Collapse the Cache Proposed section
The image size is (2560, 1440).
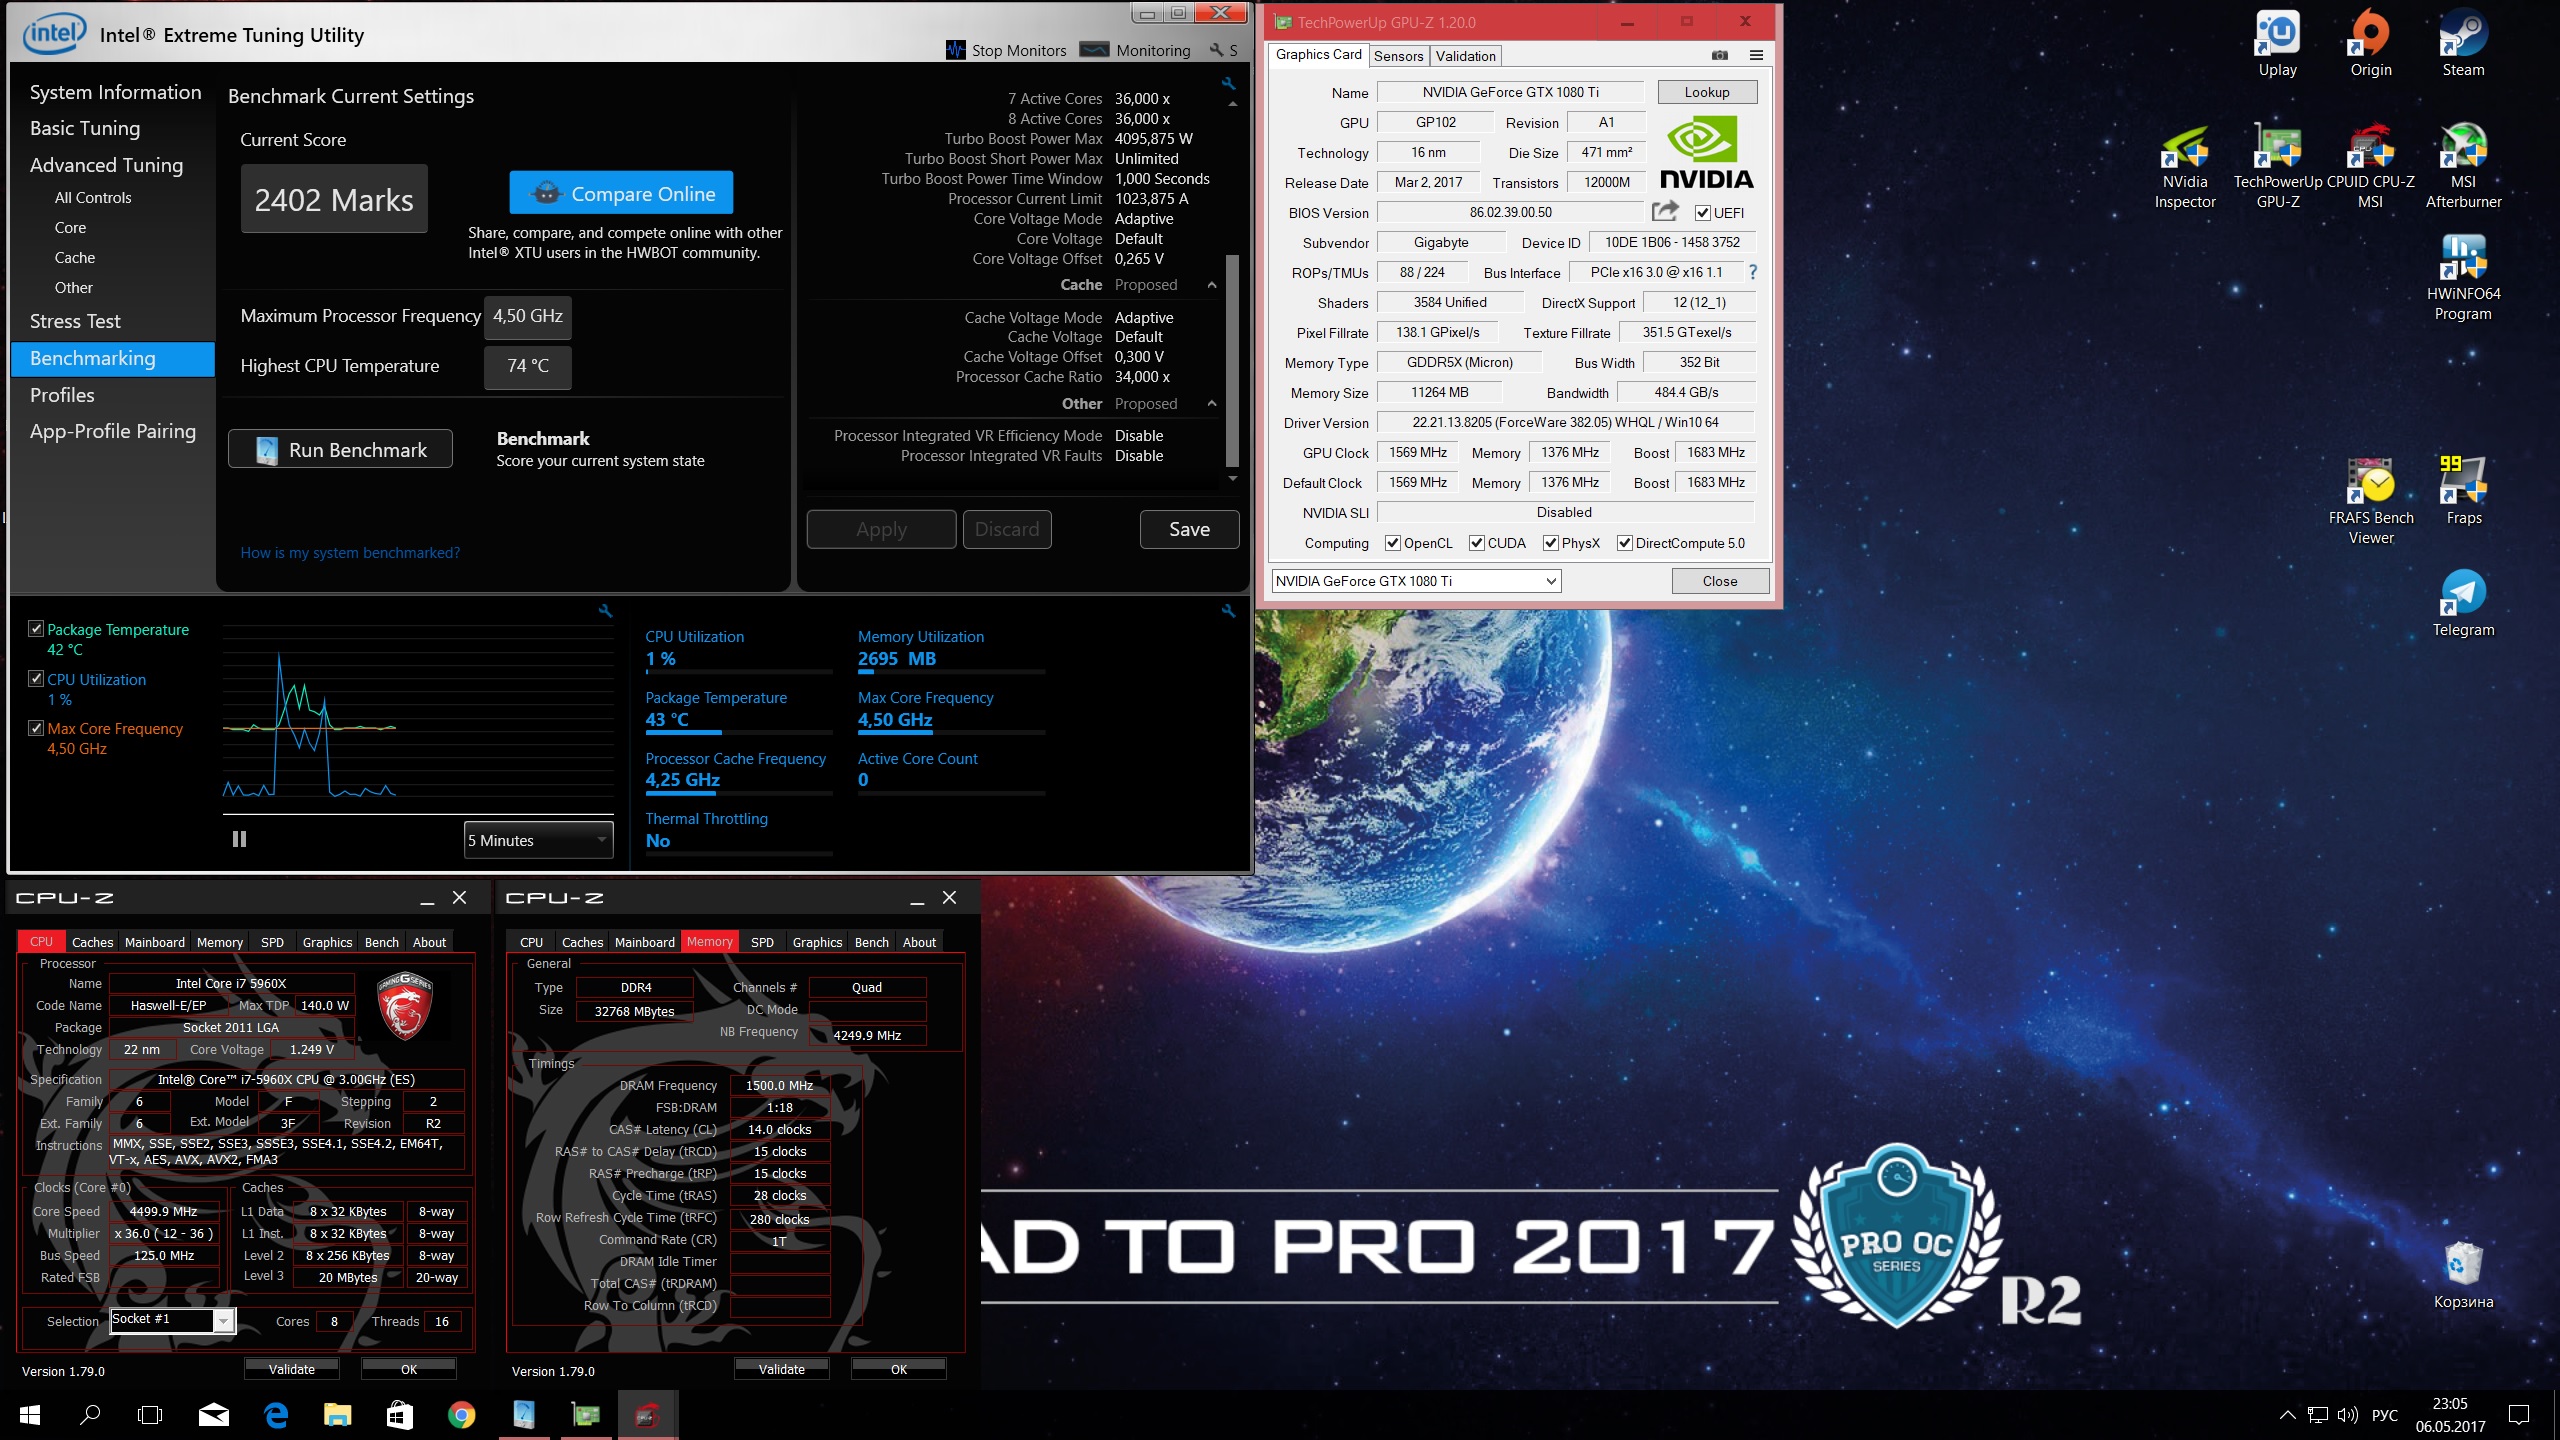[x=1212, y=285]
